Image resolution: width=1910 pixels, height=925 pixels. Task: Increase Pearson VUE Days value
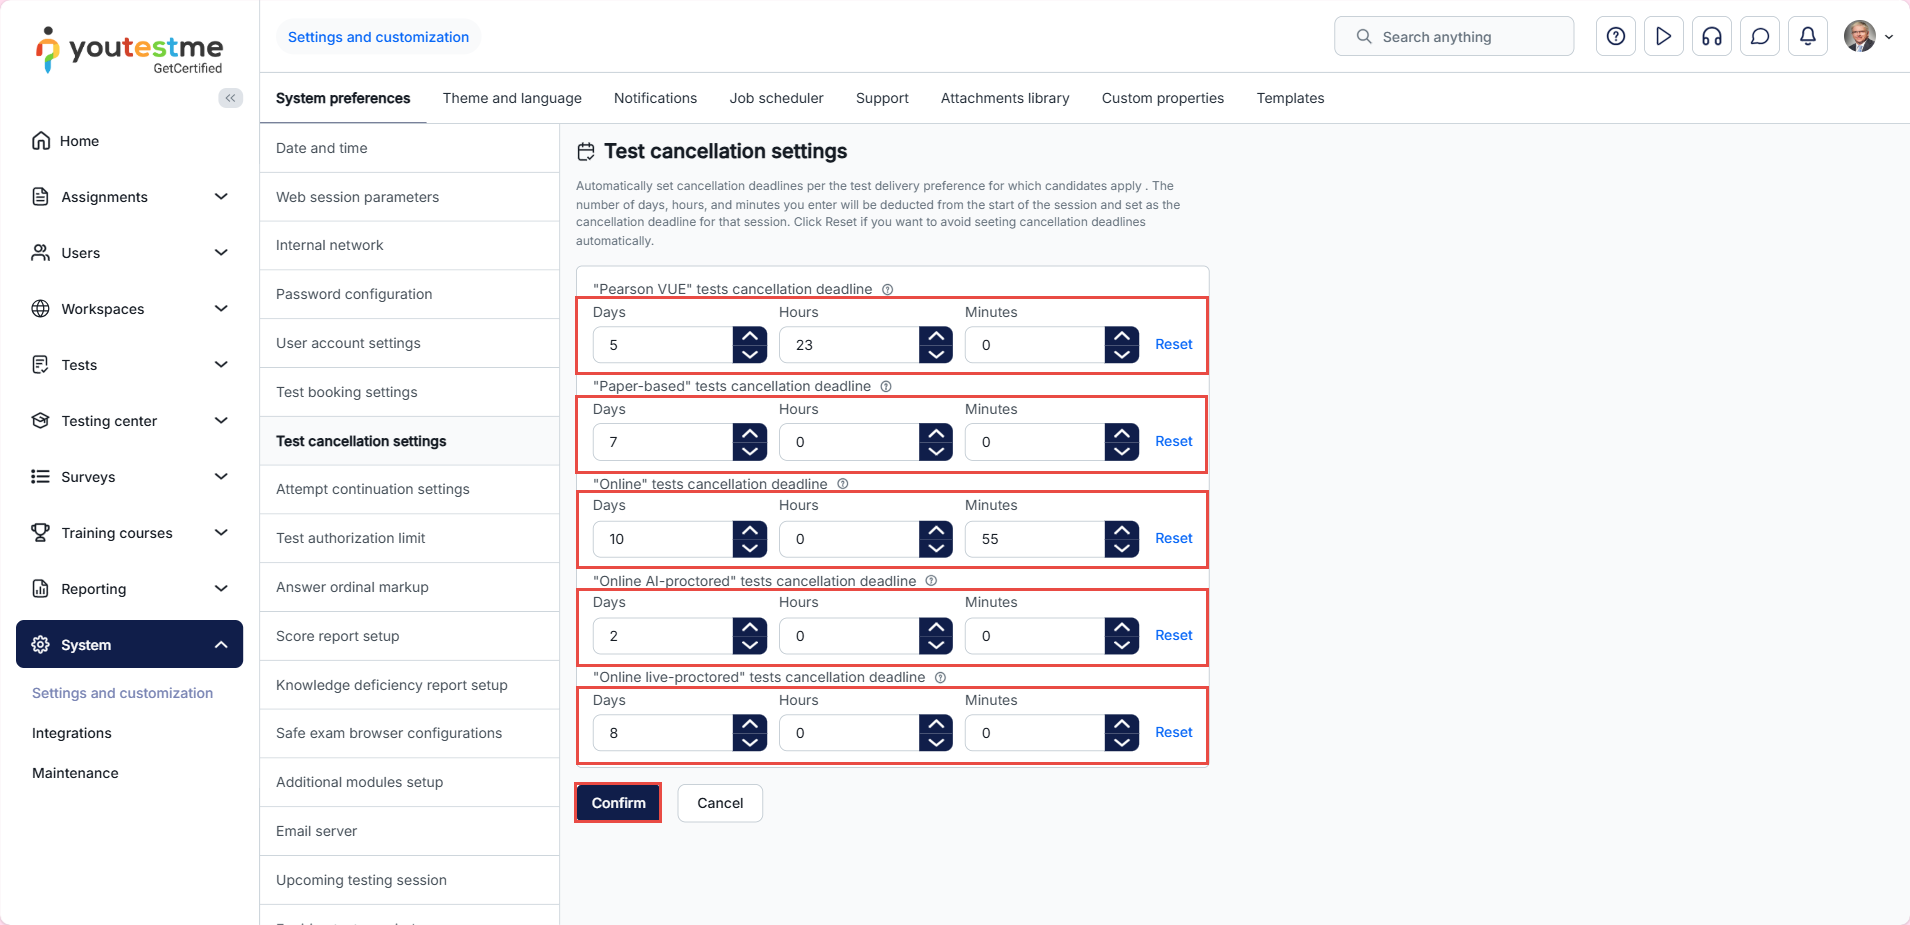click(x=749, y=336)
